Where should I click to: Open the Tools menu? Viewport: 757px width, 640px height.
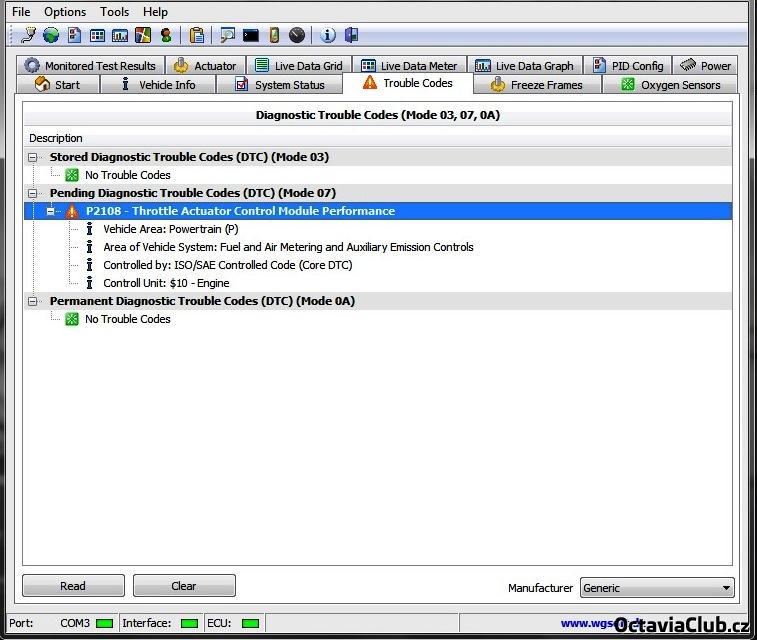[x=115, y=12]
